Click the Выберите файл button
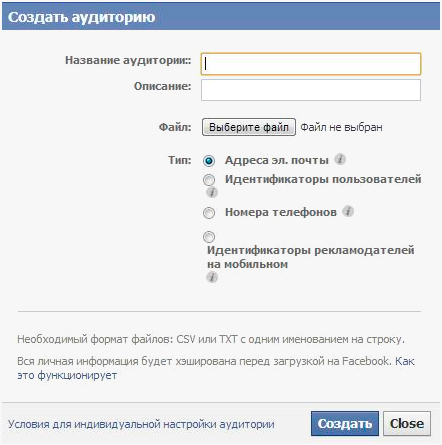Viewport: 442px width, 445px height. tap(249, 127)
